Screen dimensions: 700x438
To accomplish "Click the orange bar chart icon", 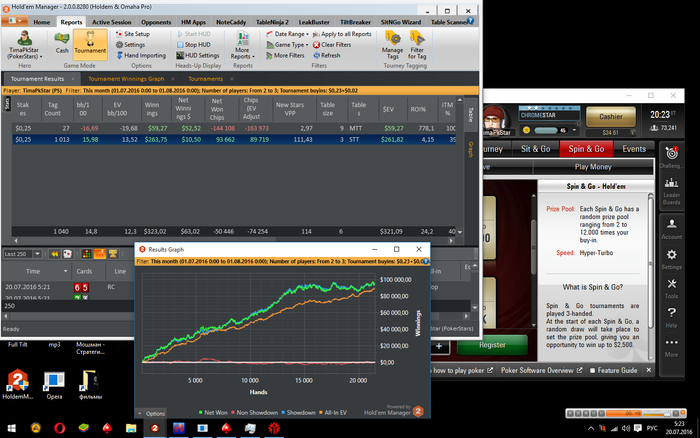I will [100, 254].
